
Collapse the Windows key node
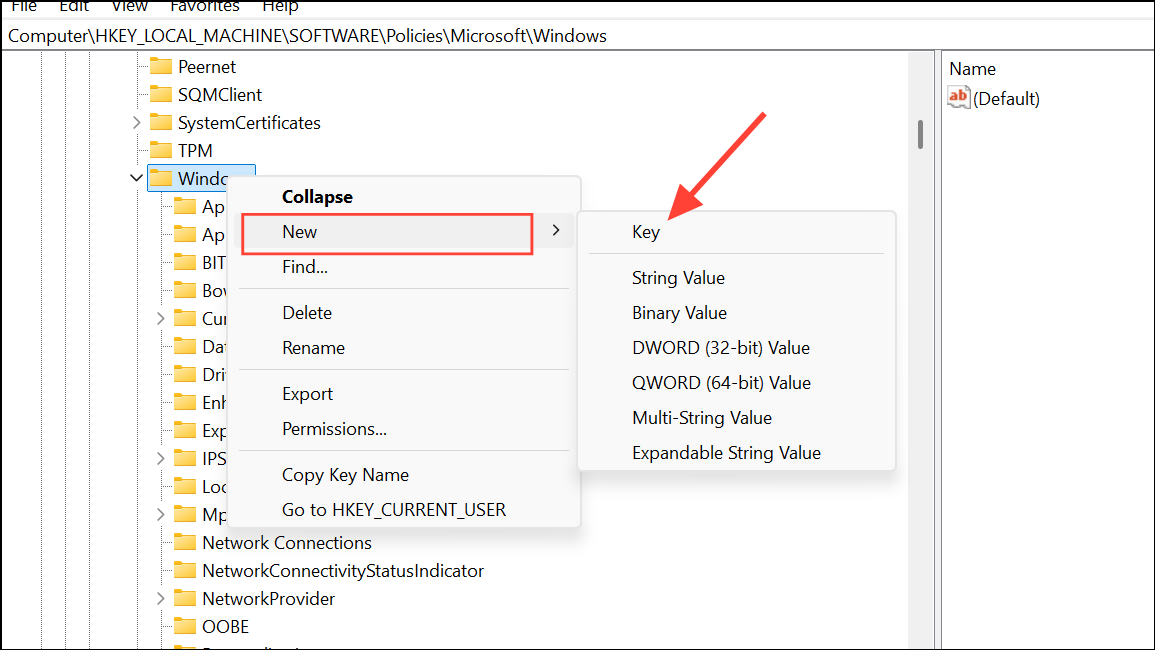[x=136, y=177]
